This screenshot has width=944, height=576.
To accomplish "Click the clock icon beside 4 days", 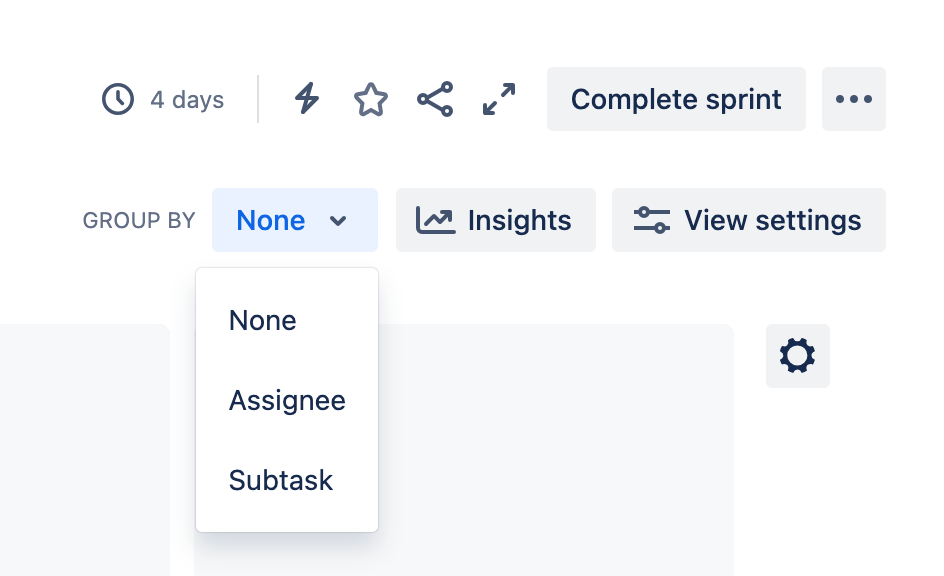I will (118, 99).
